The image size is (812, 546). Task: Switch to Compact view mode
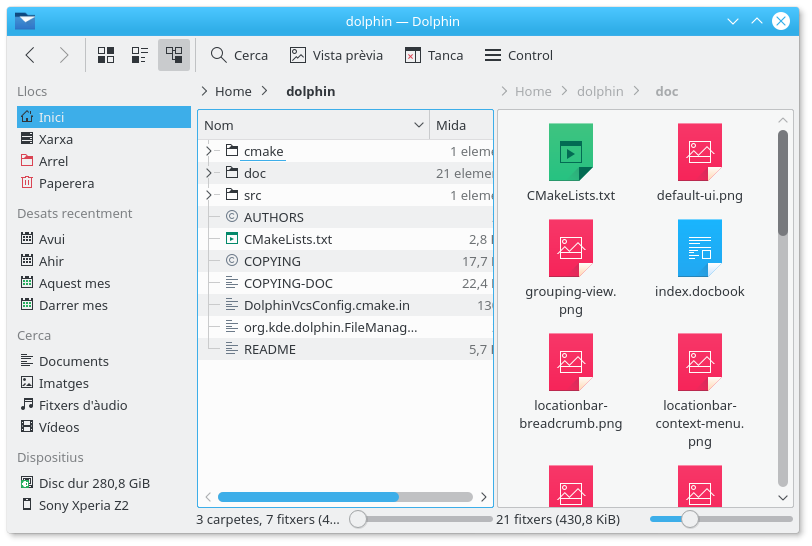140,55
